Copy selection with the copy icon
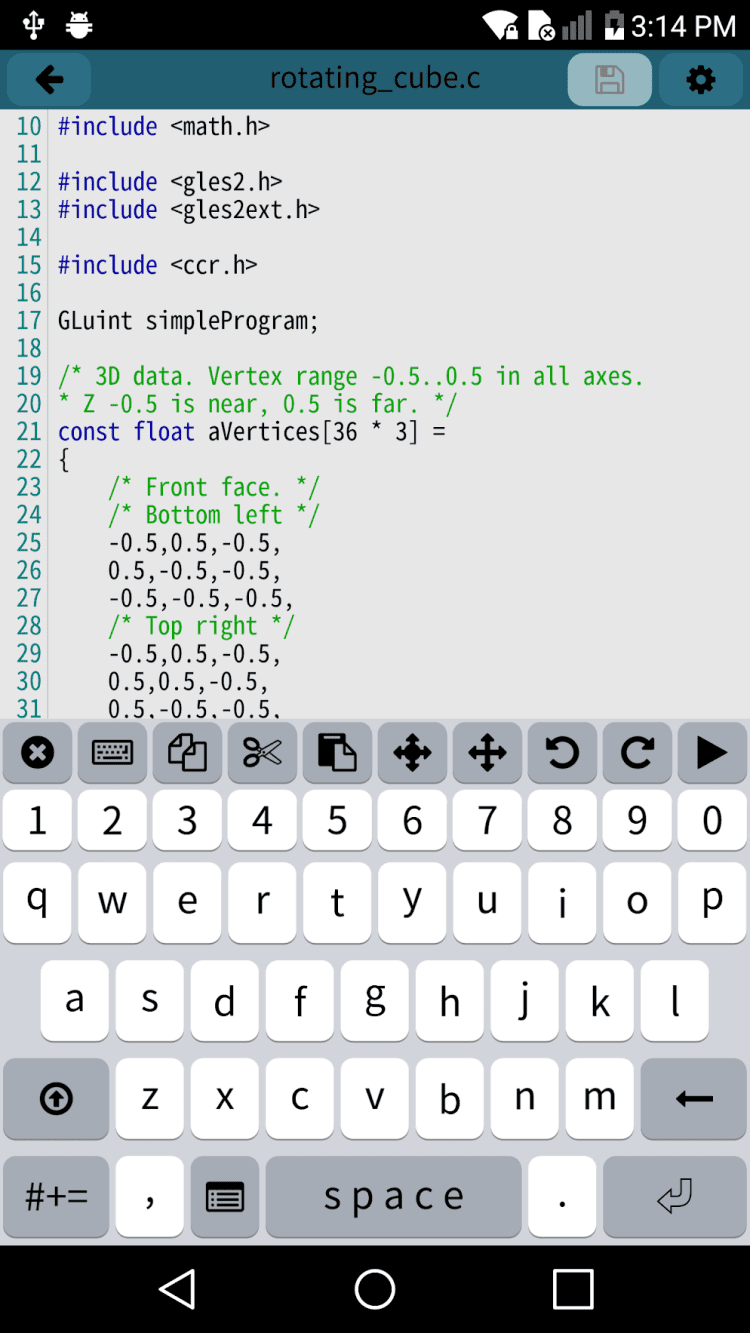750x1333 pixels. click(188, 753)
